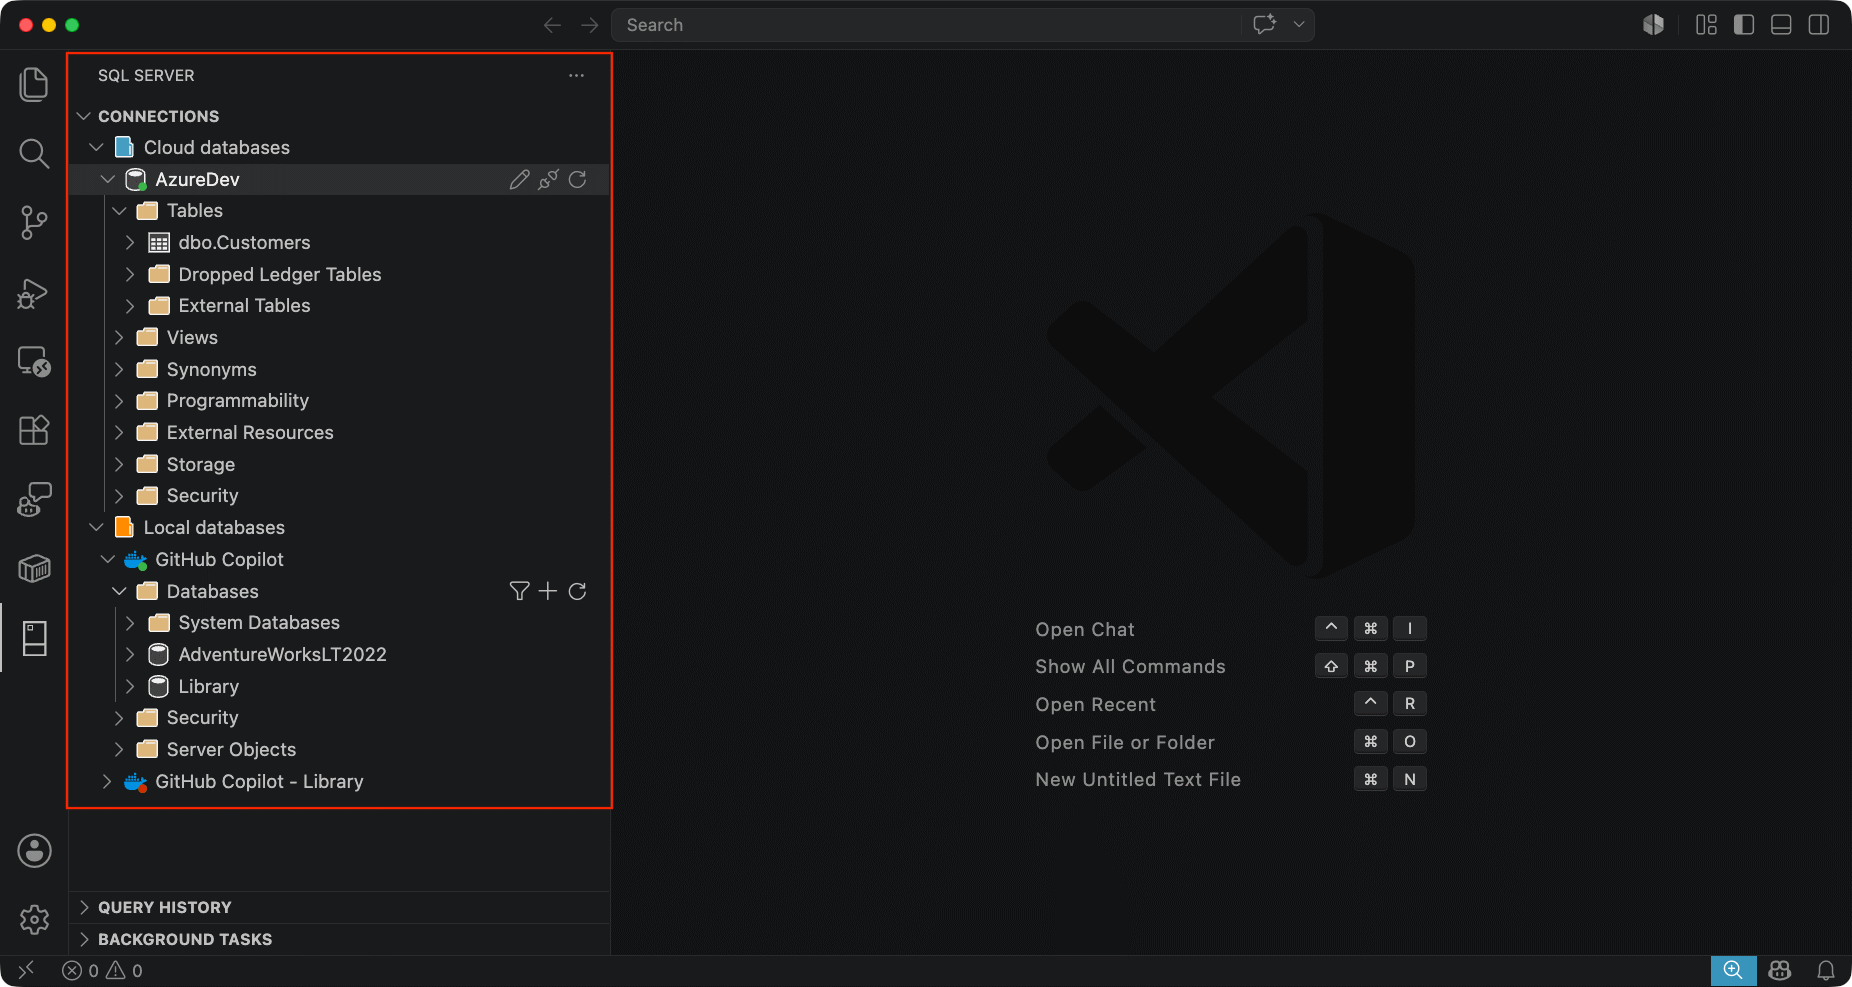Open the Copilot chat icon in title bar

click(x=1265, y=24)
